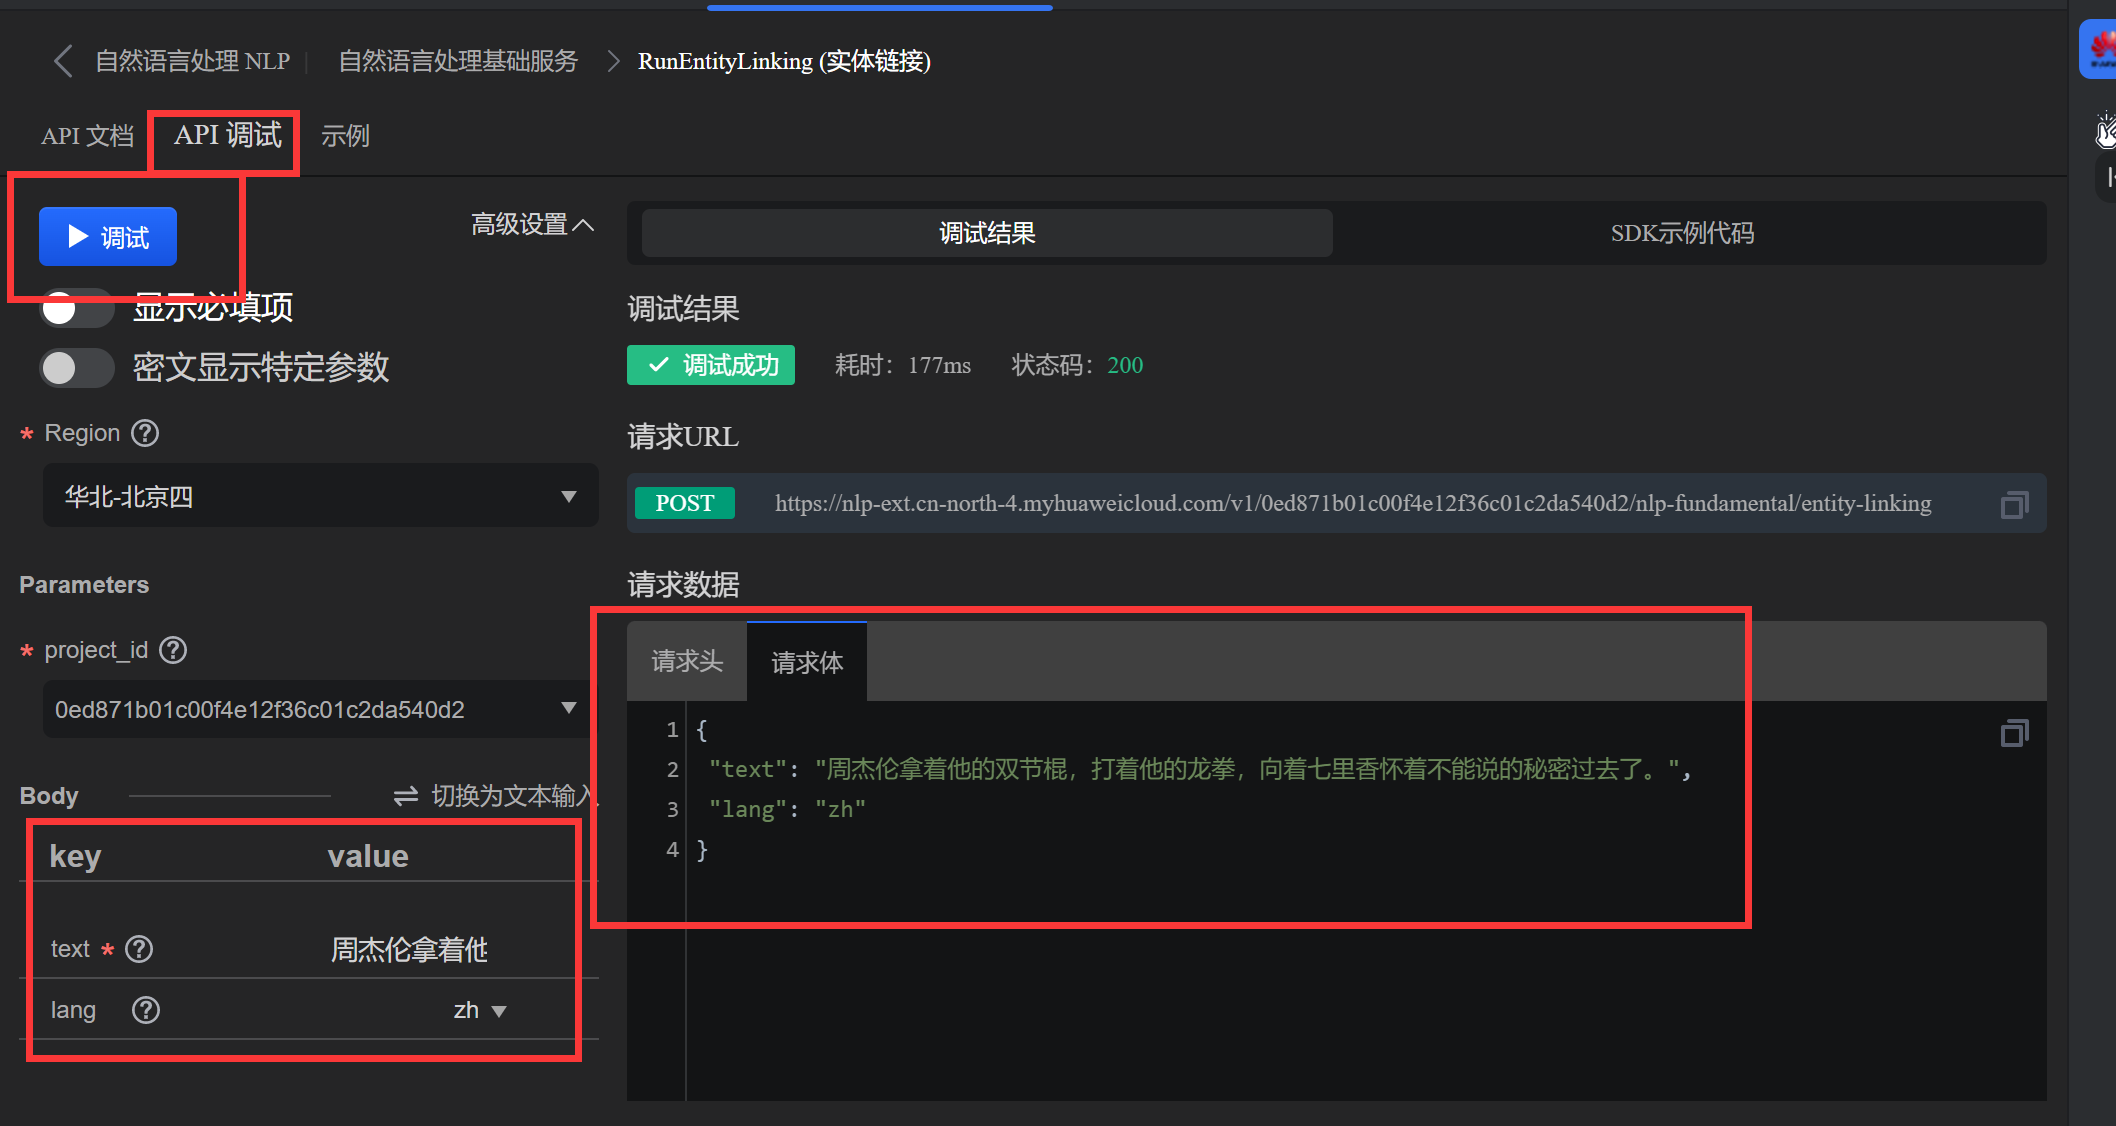The width and height of the screenshot is (2116, 1126).
Task: Click the text value input field
Action: point(410,949)
